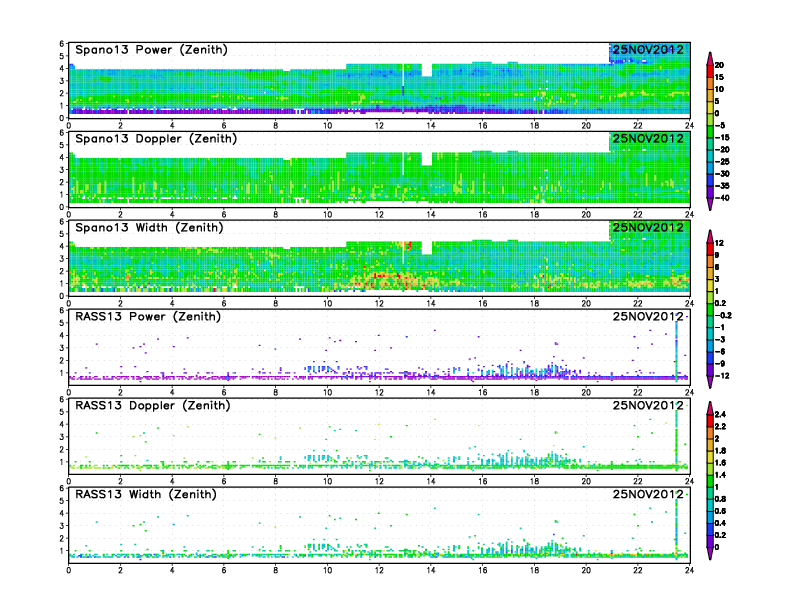Click the -30 label on the top colorbar
Viewport: 792px width, 612px height.
[x=722, y=174]
